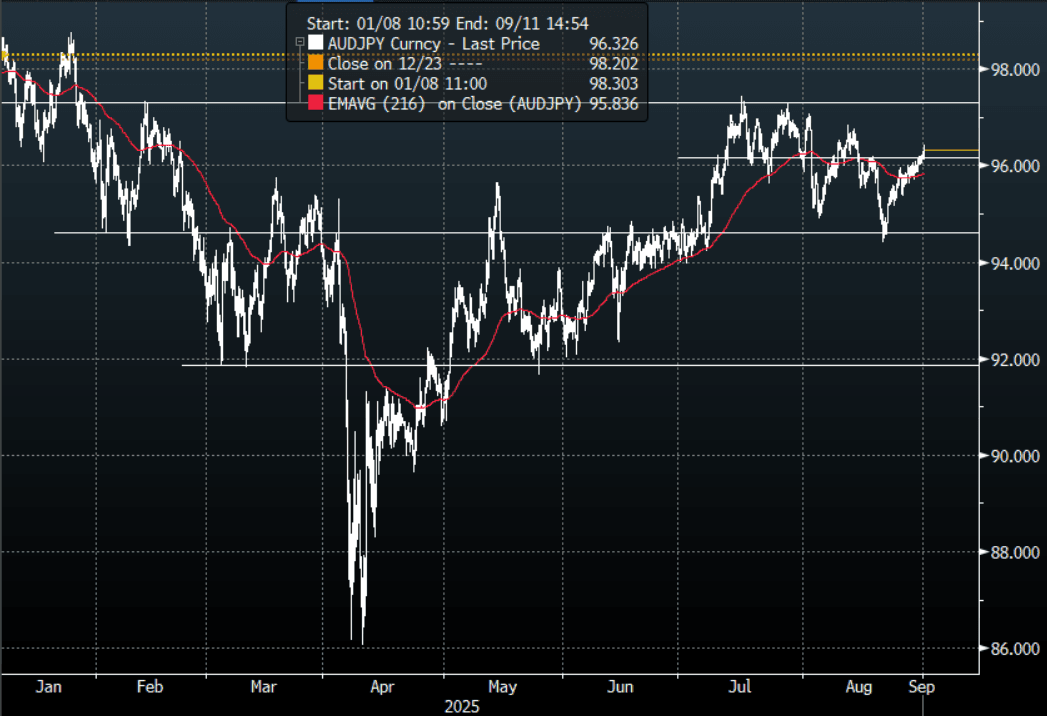The width and height of the screenshot is (1047, 716).
Task: Open the yellow Start on 01/08 swatch
Action: pos(317,84)
